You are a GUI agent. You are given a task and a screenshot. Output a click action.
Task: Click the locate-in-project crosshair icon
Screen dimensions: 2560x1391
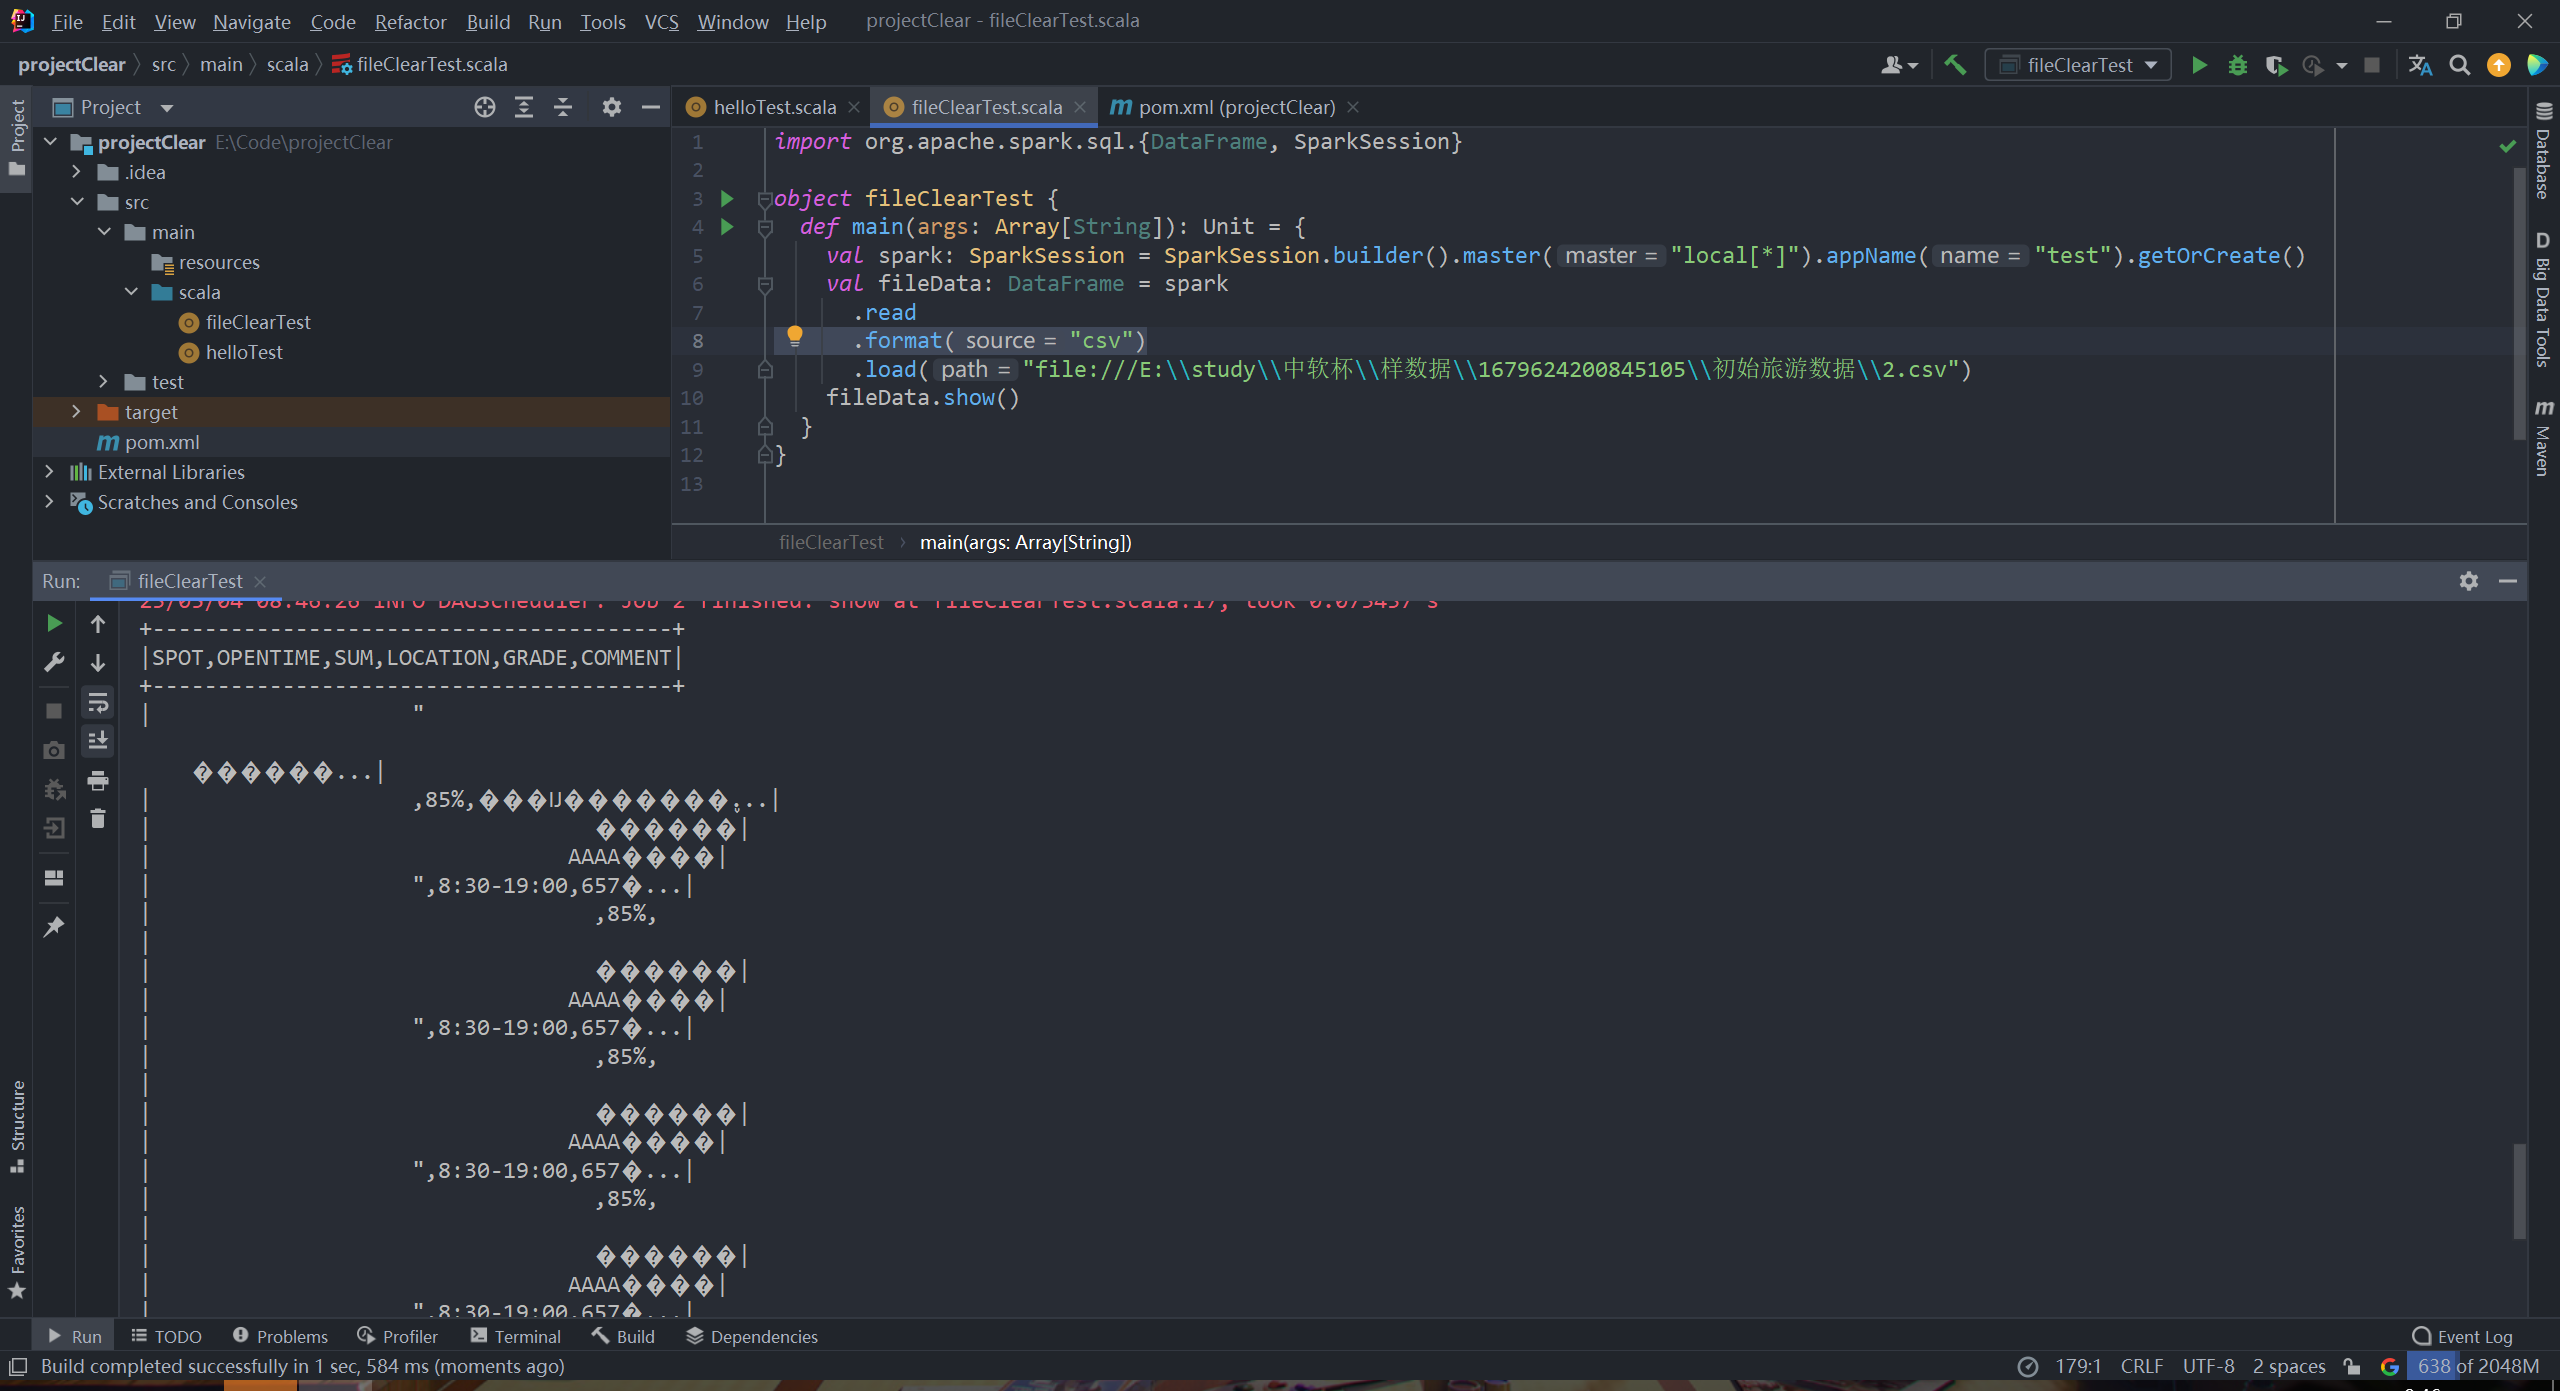click(485, 107)
